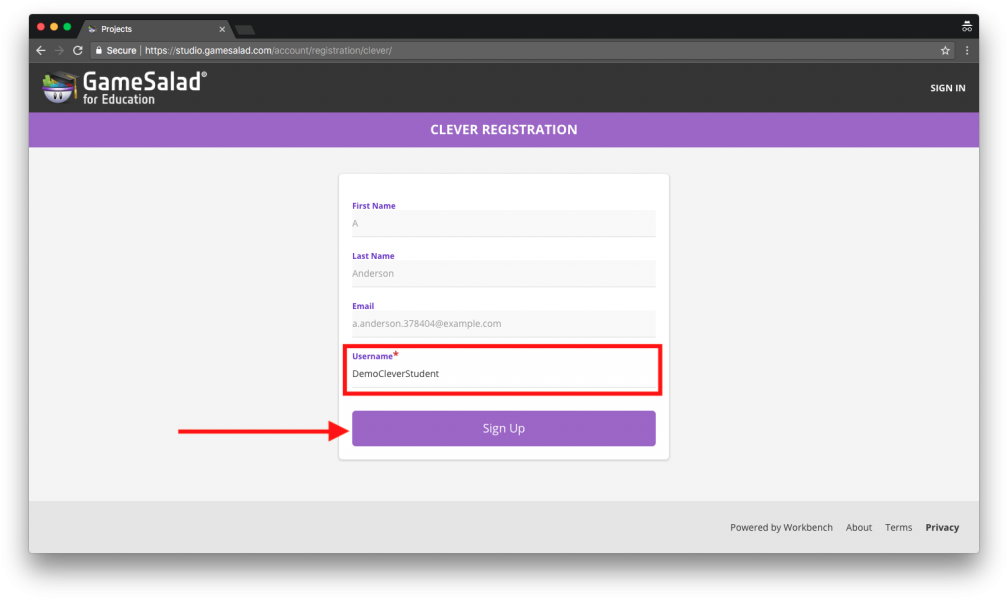Click the browser back arrow
Image resolution: width=1007 pixels, height=598 pixels.
click(41, 50)
